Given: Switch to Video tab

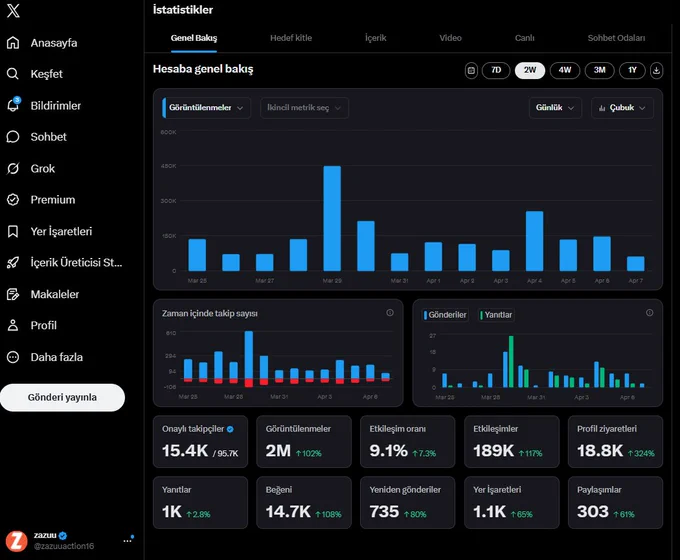Looking at the screenshot, I should [450, 38].
